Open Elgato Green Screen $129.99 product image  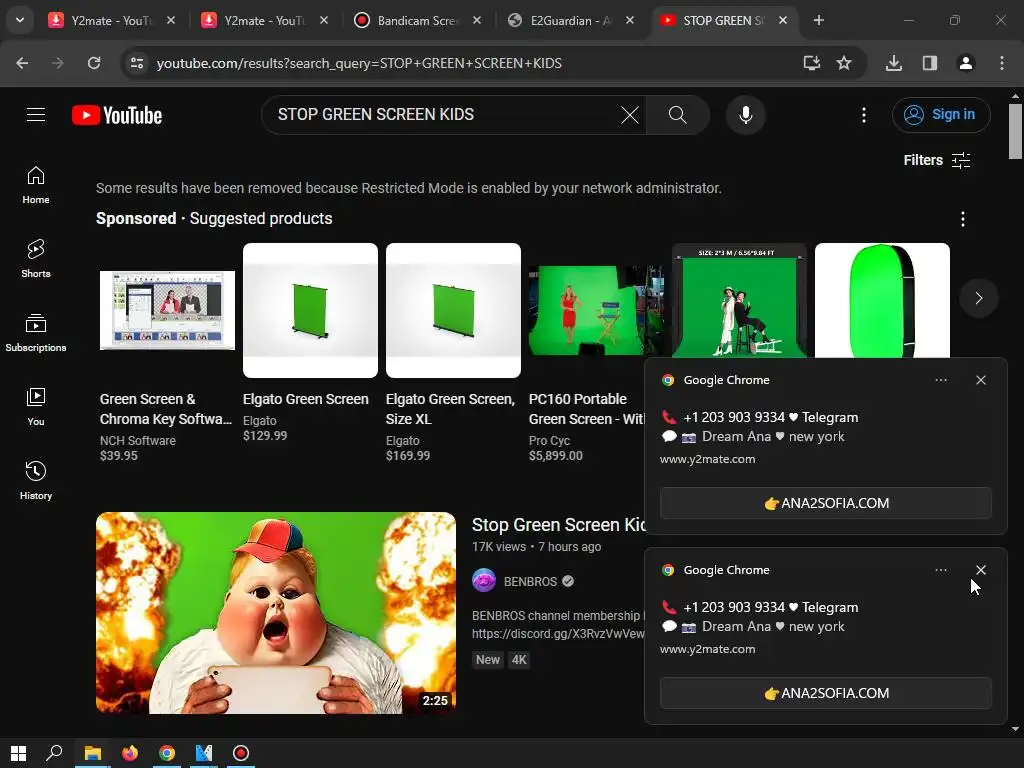pos(310,310)
